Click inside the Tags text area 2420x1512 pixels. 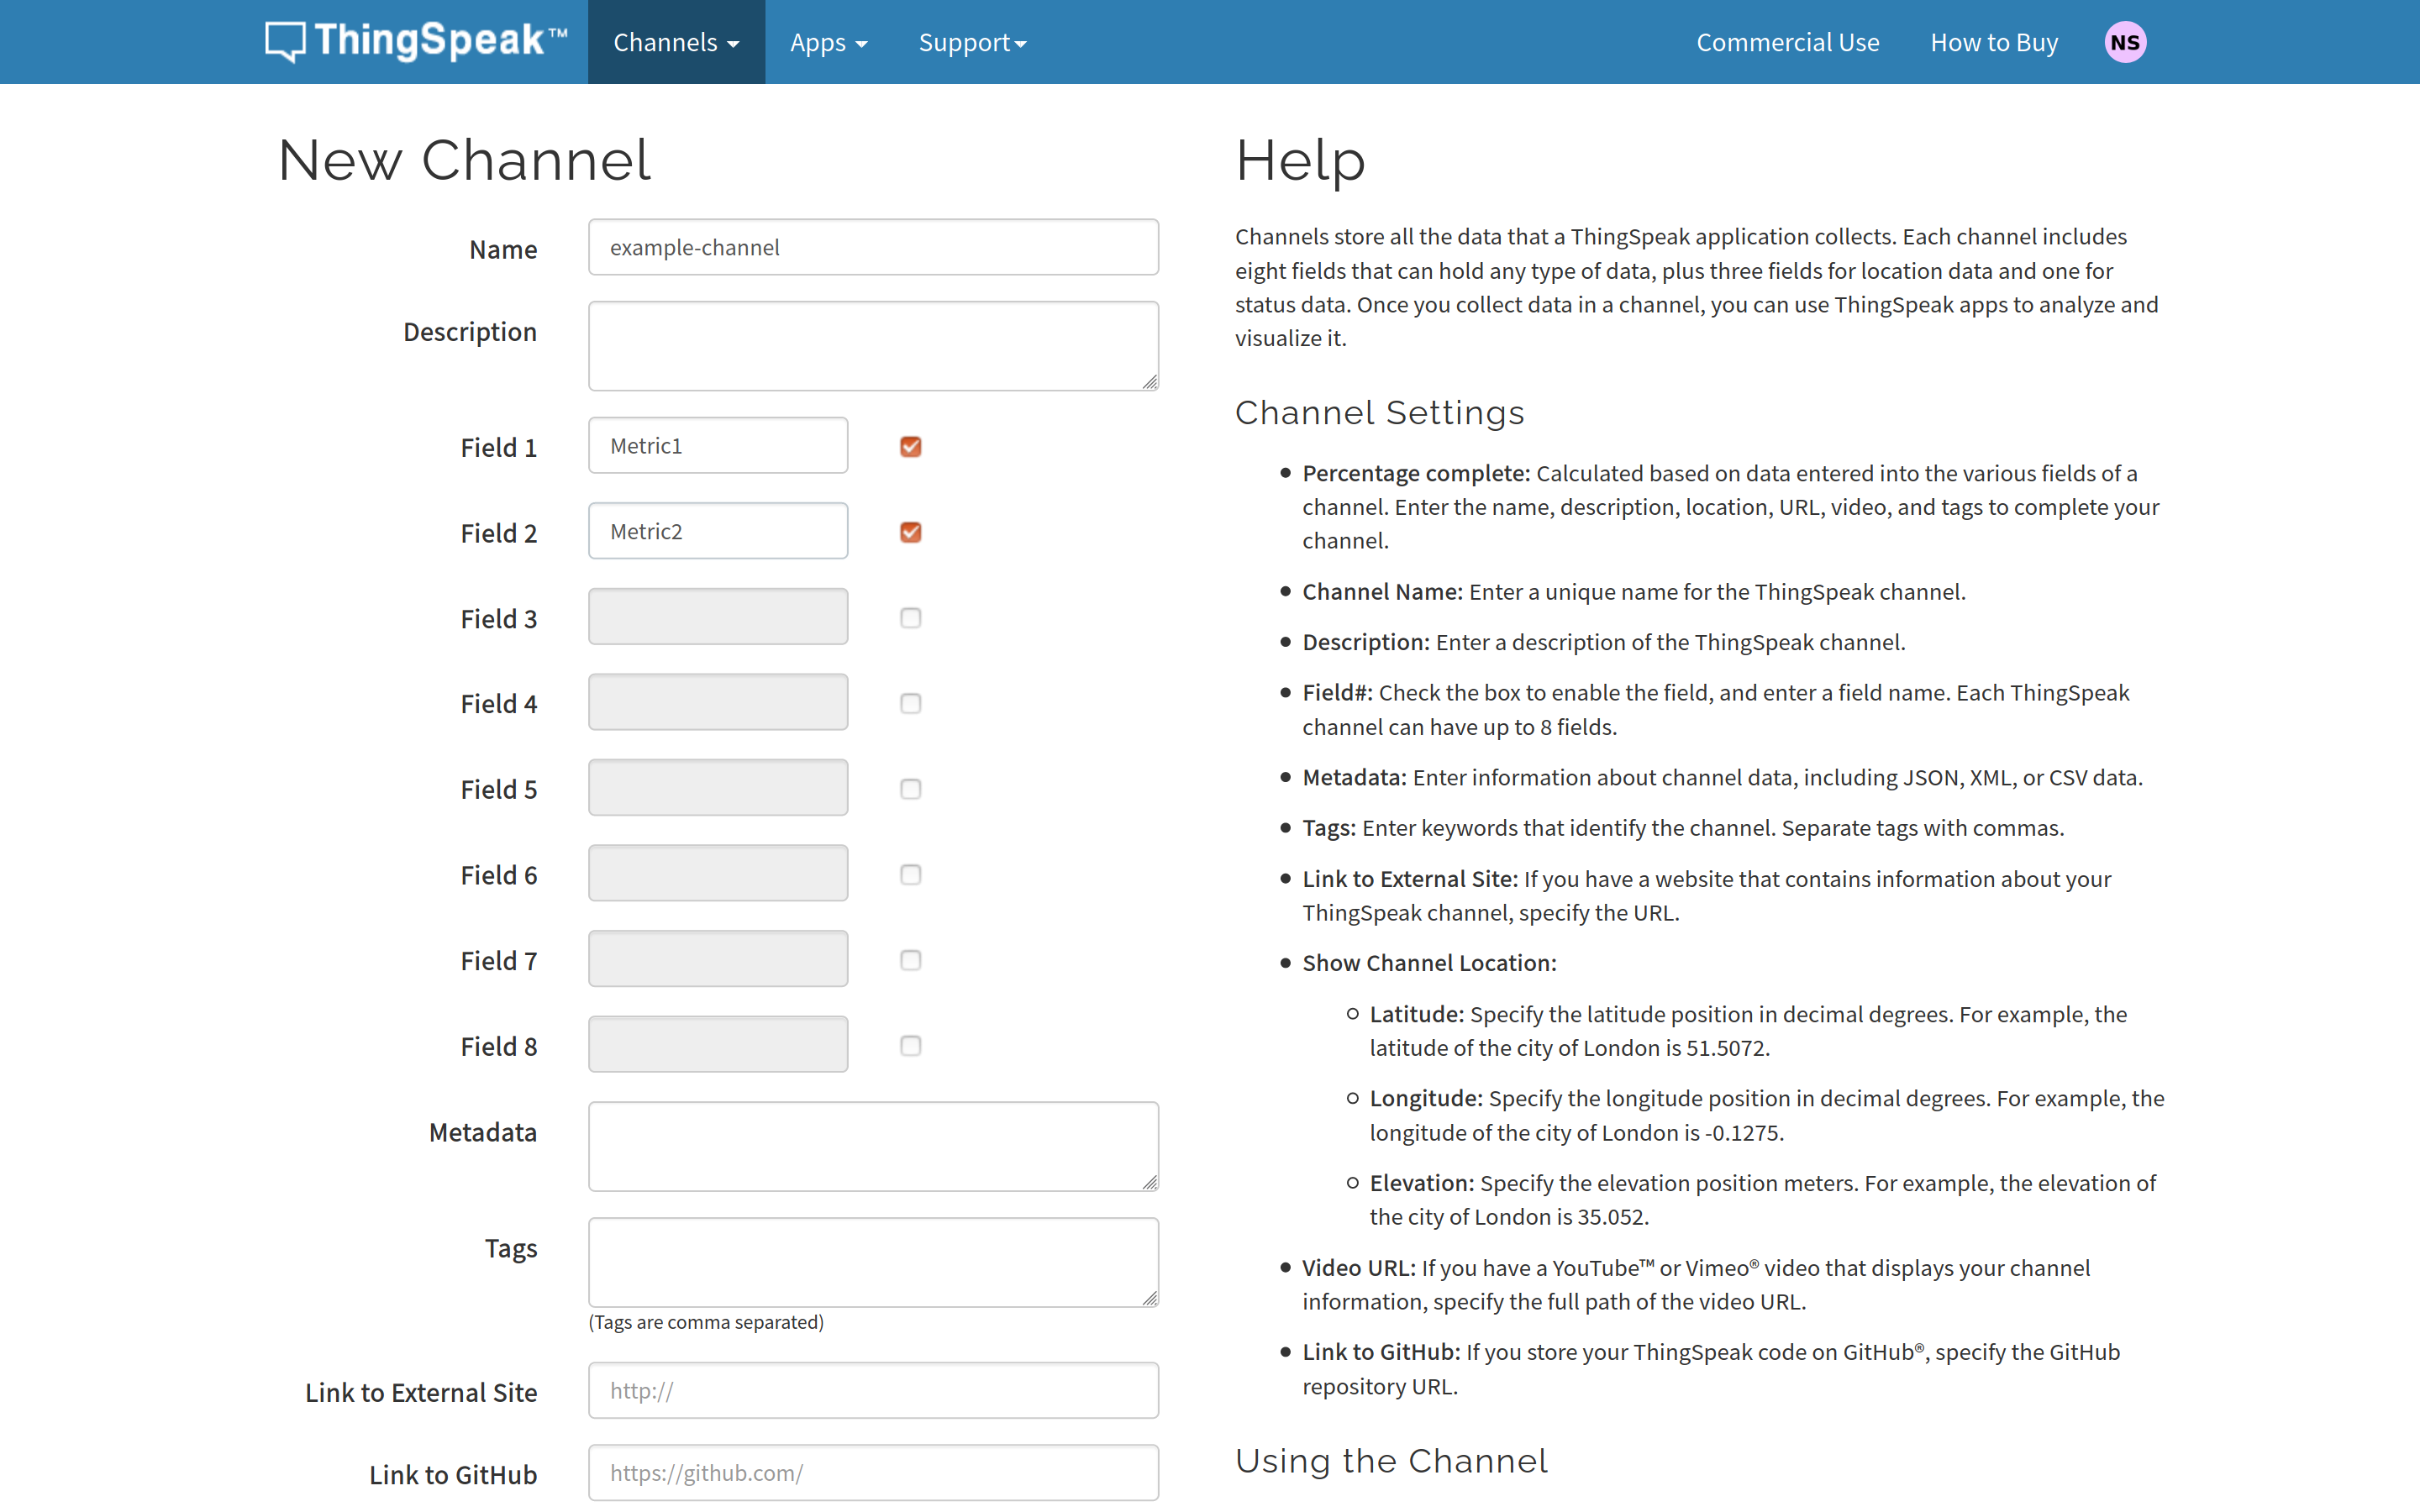point(873,1262)
